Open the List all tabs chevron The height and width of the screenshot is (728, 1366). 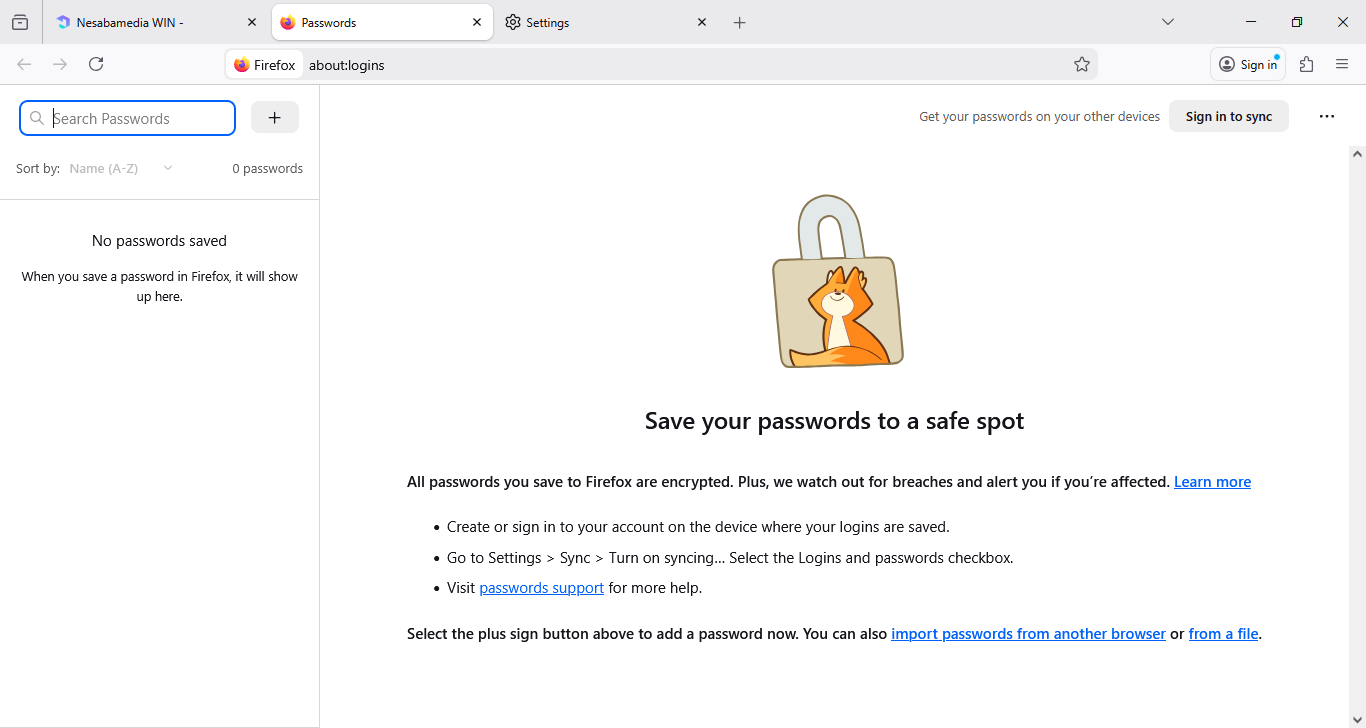1168,22
